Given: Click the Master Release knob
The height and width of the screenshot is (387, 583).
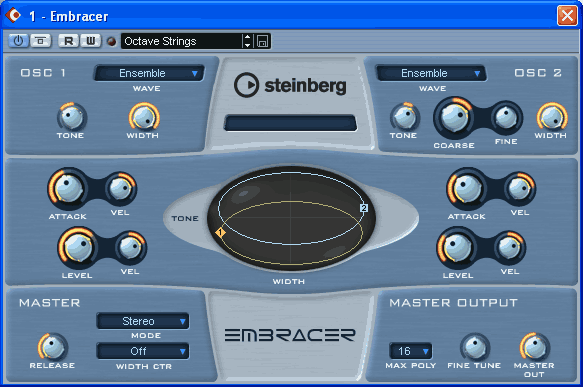Looking at the screenshot, I should tap(52, 347).
